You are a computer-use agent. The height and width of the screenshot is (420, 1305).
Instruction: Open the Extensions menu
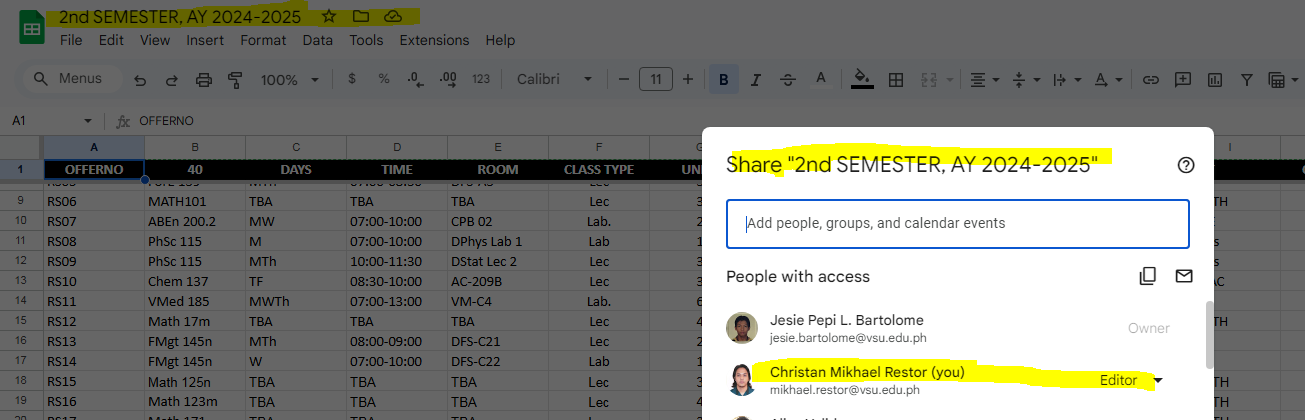[434, 41]
